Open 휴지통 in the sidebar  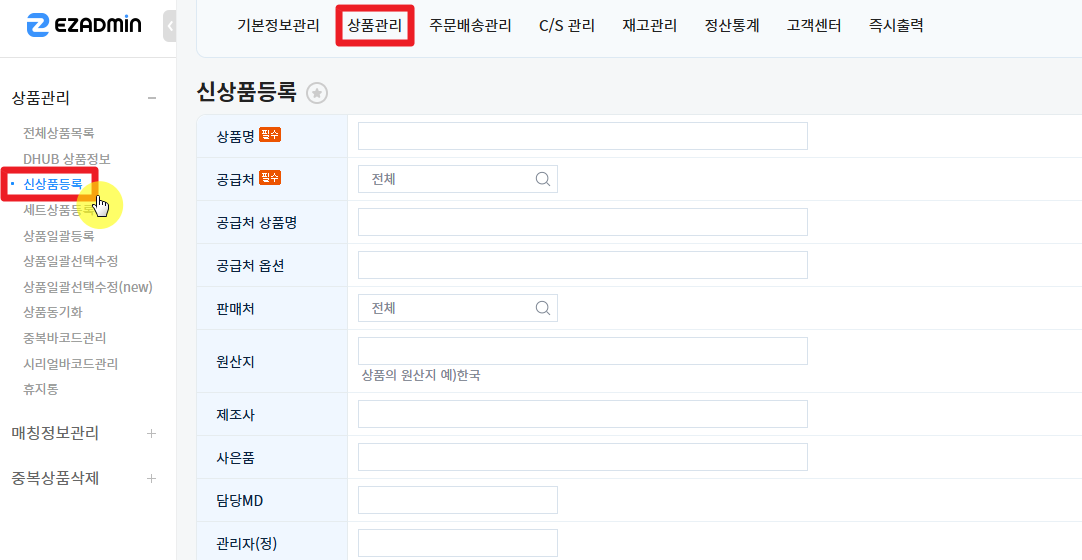41,390
